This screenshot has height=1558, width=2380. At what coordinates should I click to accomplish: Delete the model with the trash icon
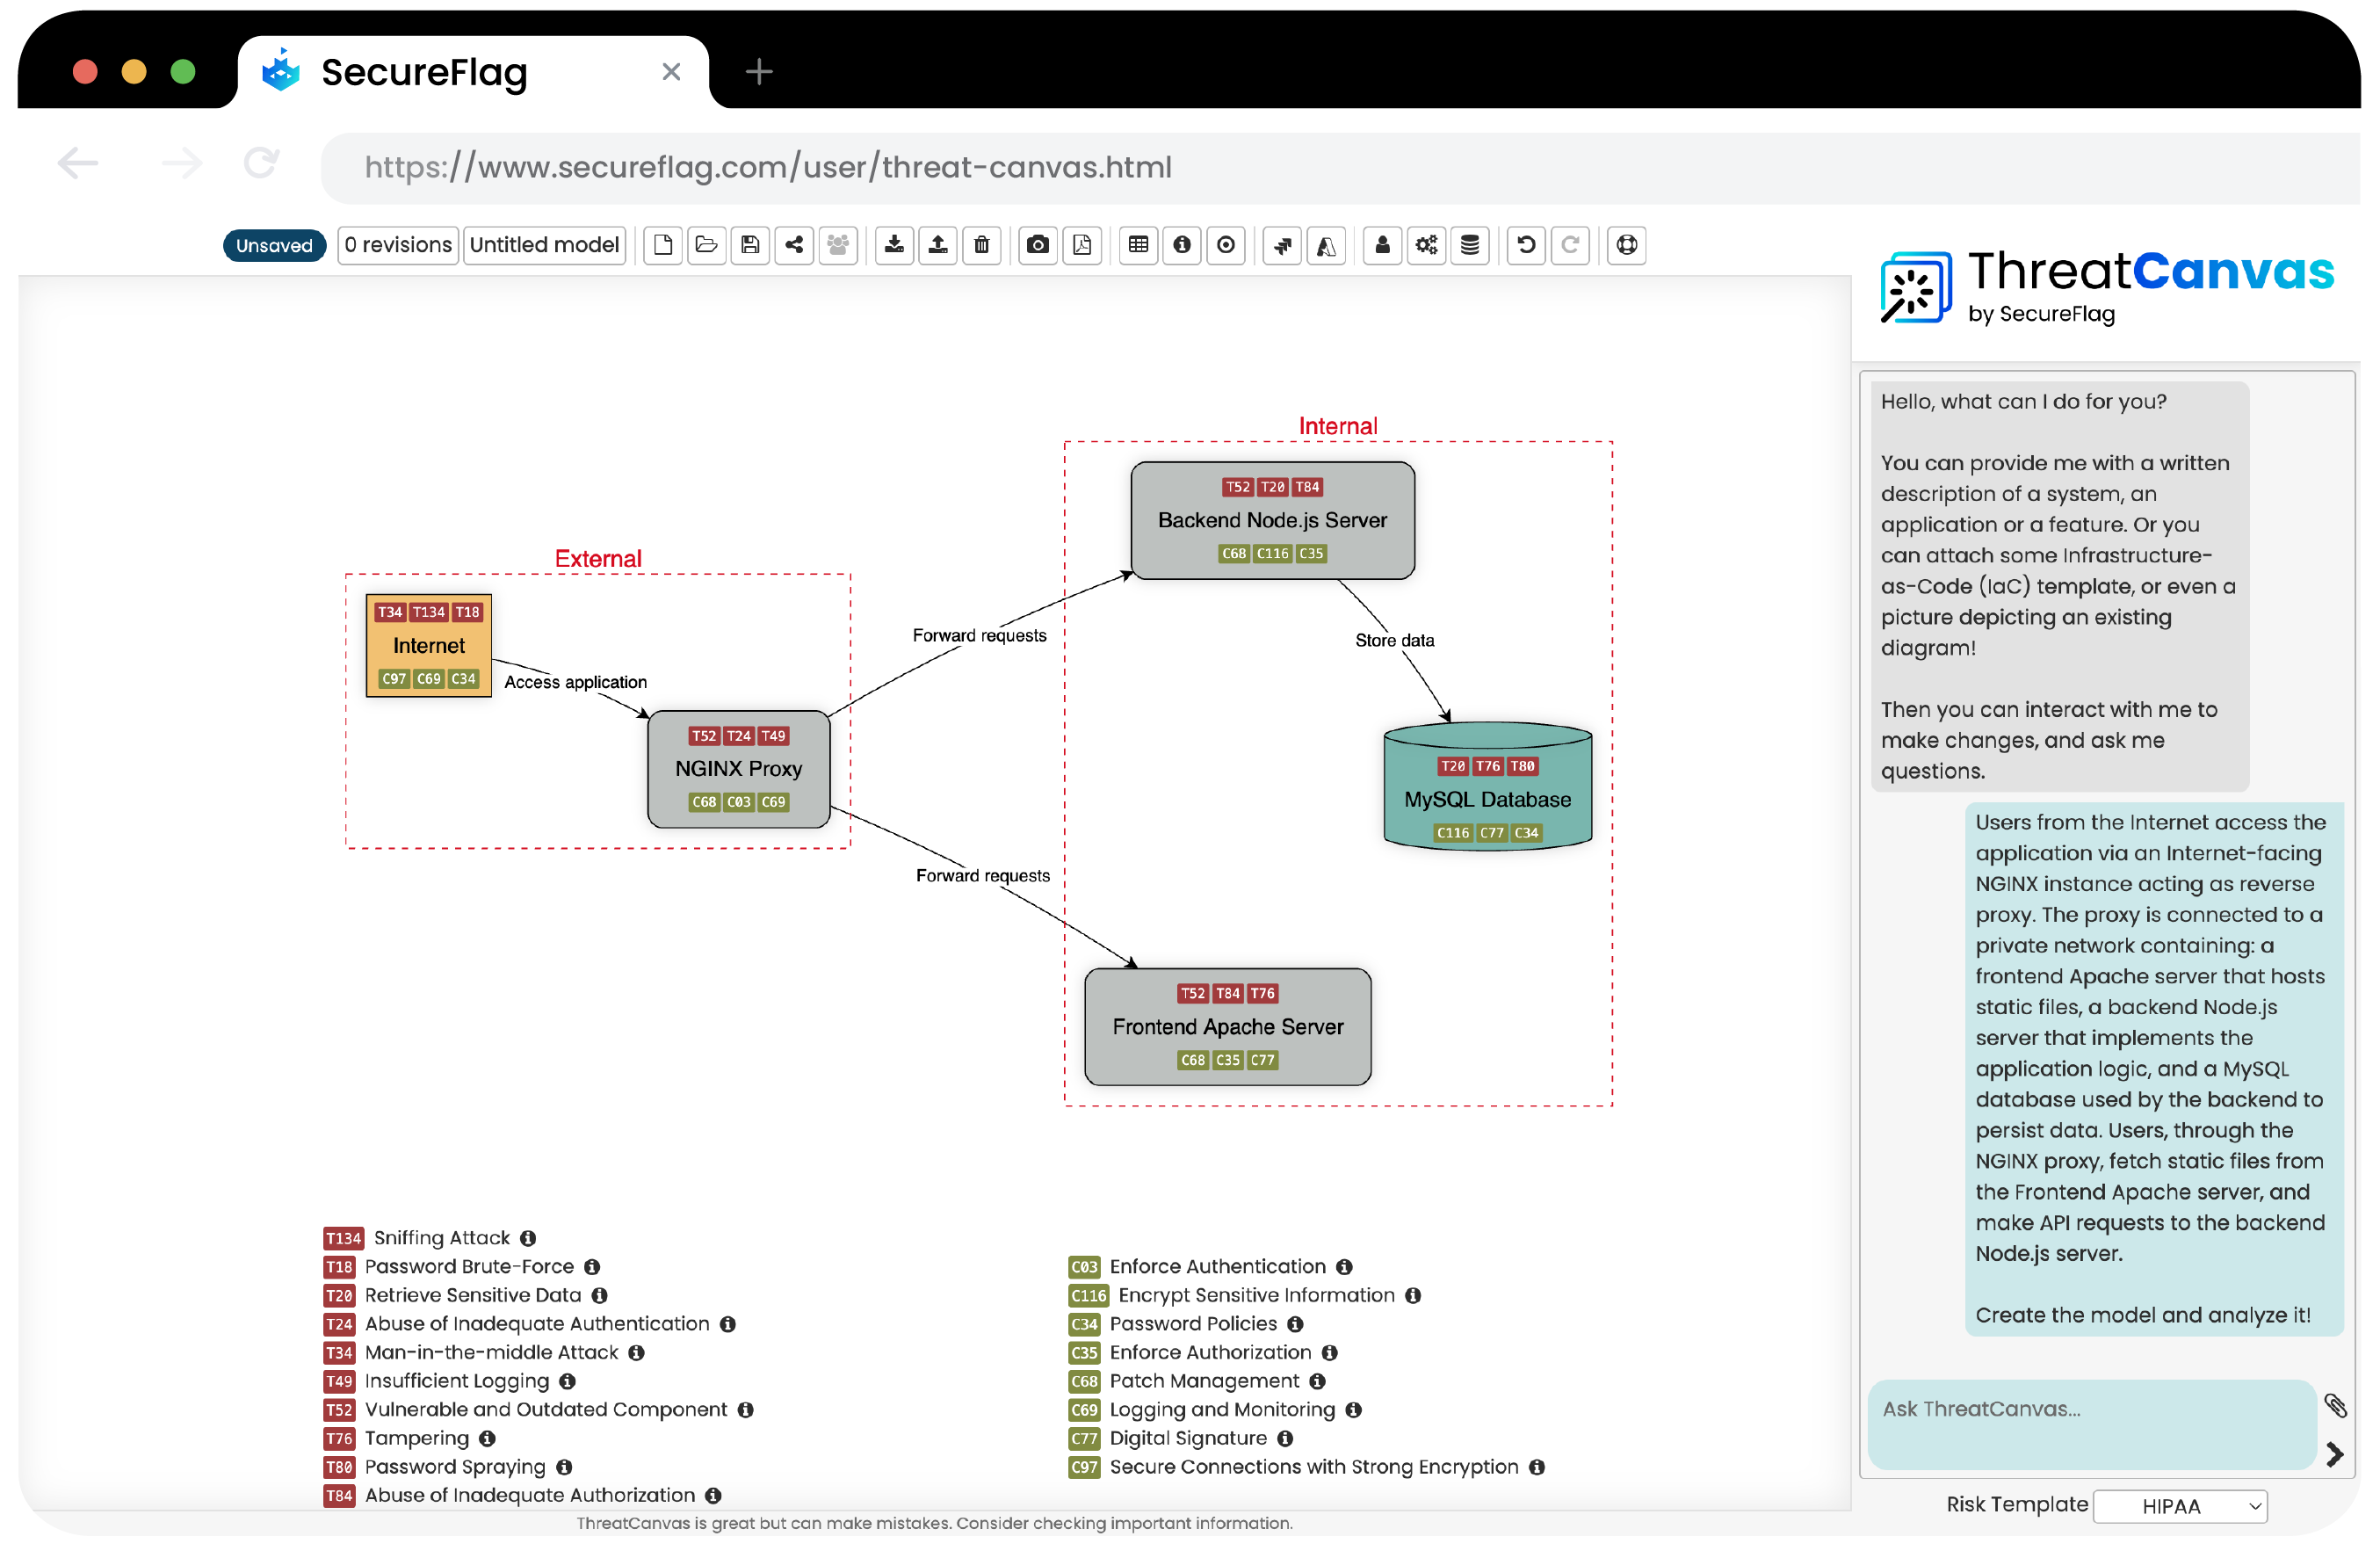982,245
